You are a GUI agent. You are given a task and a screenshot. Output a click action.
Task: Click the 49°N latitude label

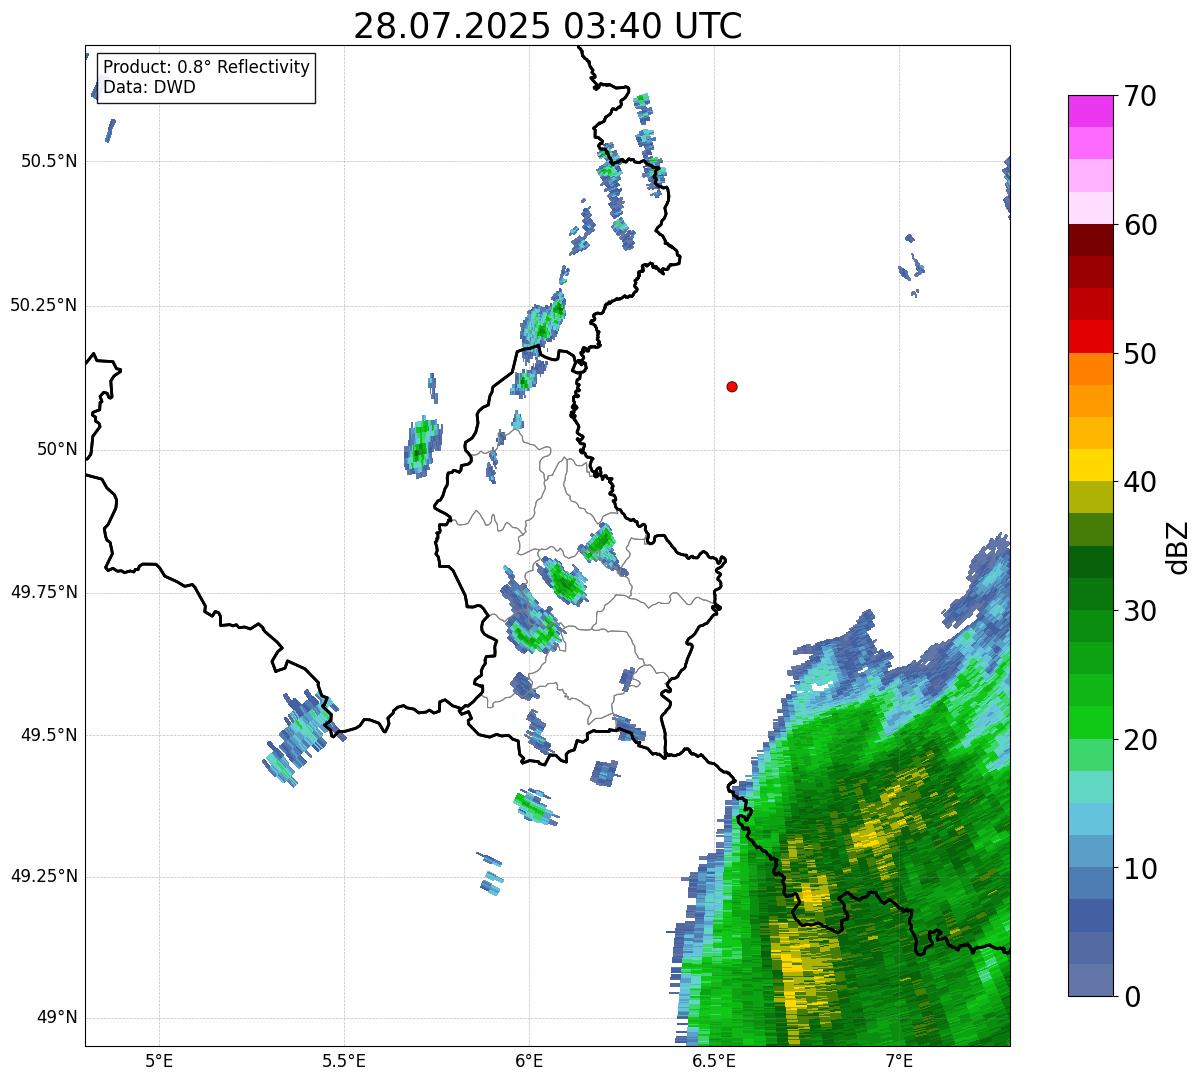(57, 1017)
